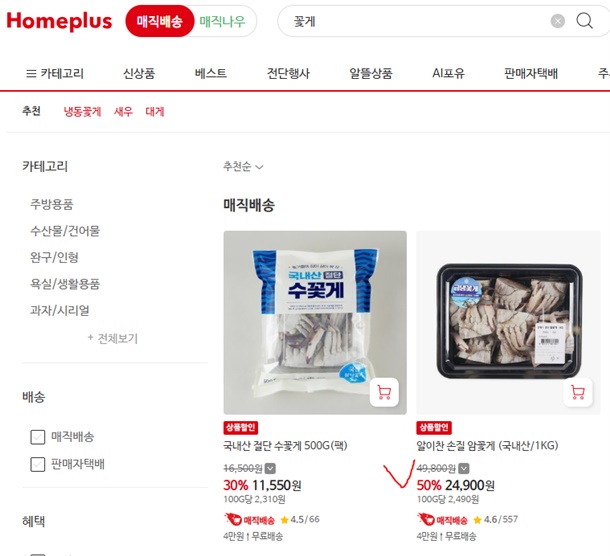Expand price details beside 16,500원

pos(270,468)
